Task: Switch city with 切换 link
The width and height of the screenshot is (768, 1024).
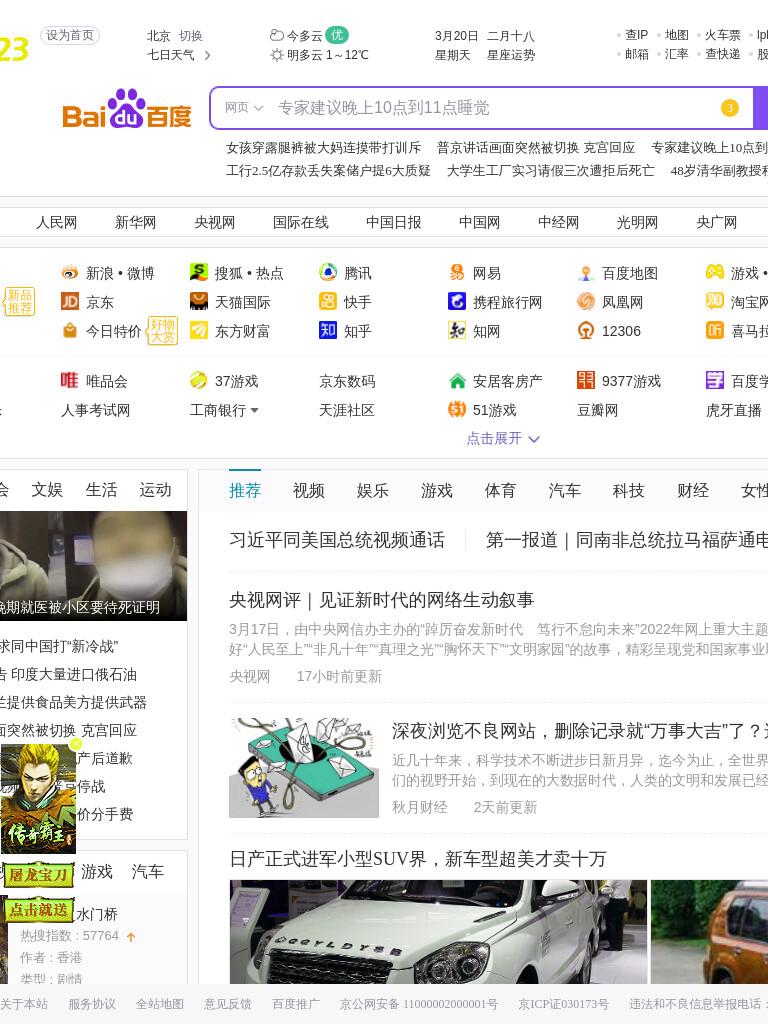Action: [191, 36]
